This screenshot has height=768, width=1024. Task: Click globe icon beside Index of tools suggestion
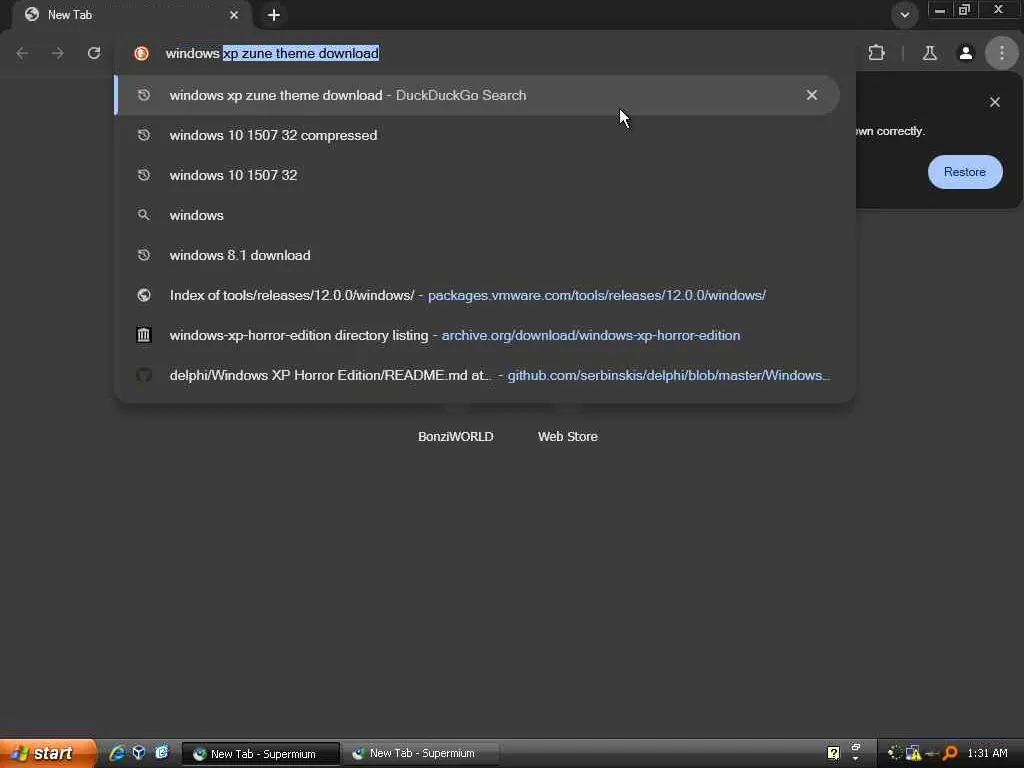click(x=144, y=295)
